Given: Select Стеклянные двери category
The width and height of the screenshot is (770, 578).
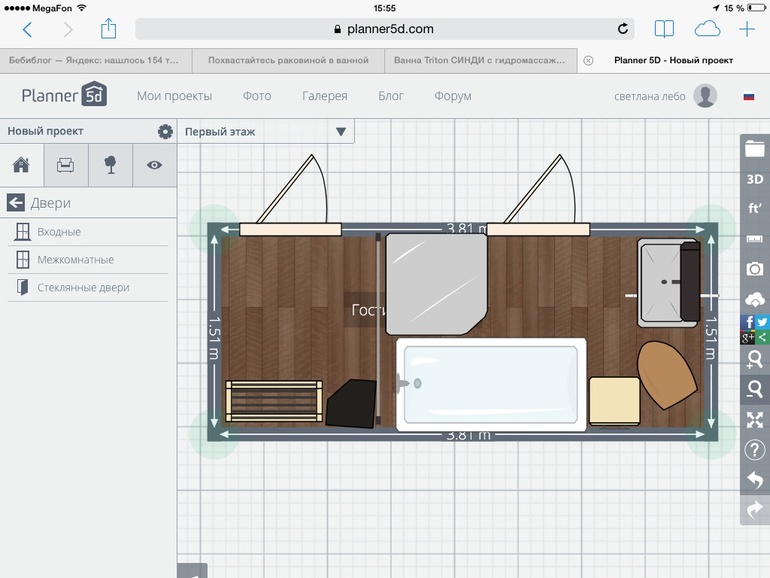Looking at the screenshot, I should pos(83,288).
